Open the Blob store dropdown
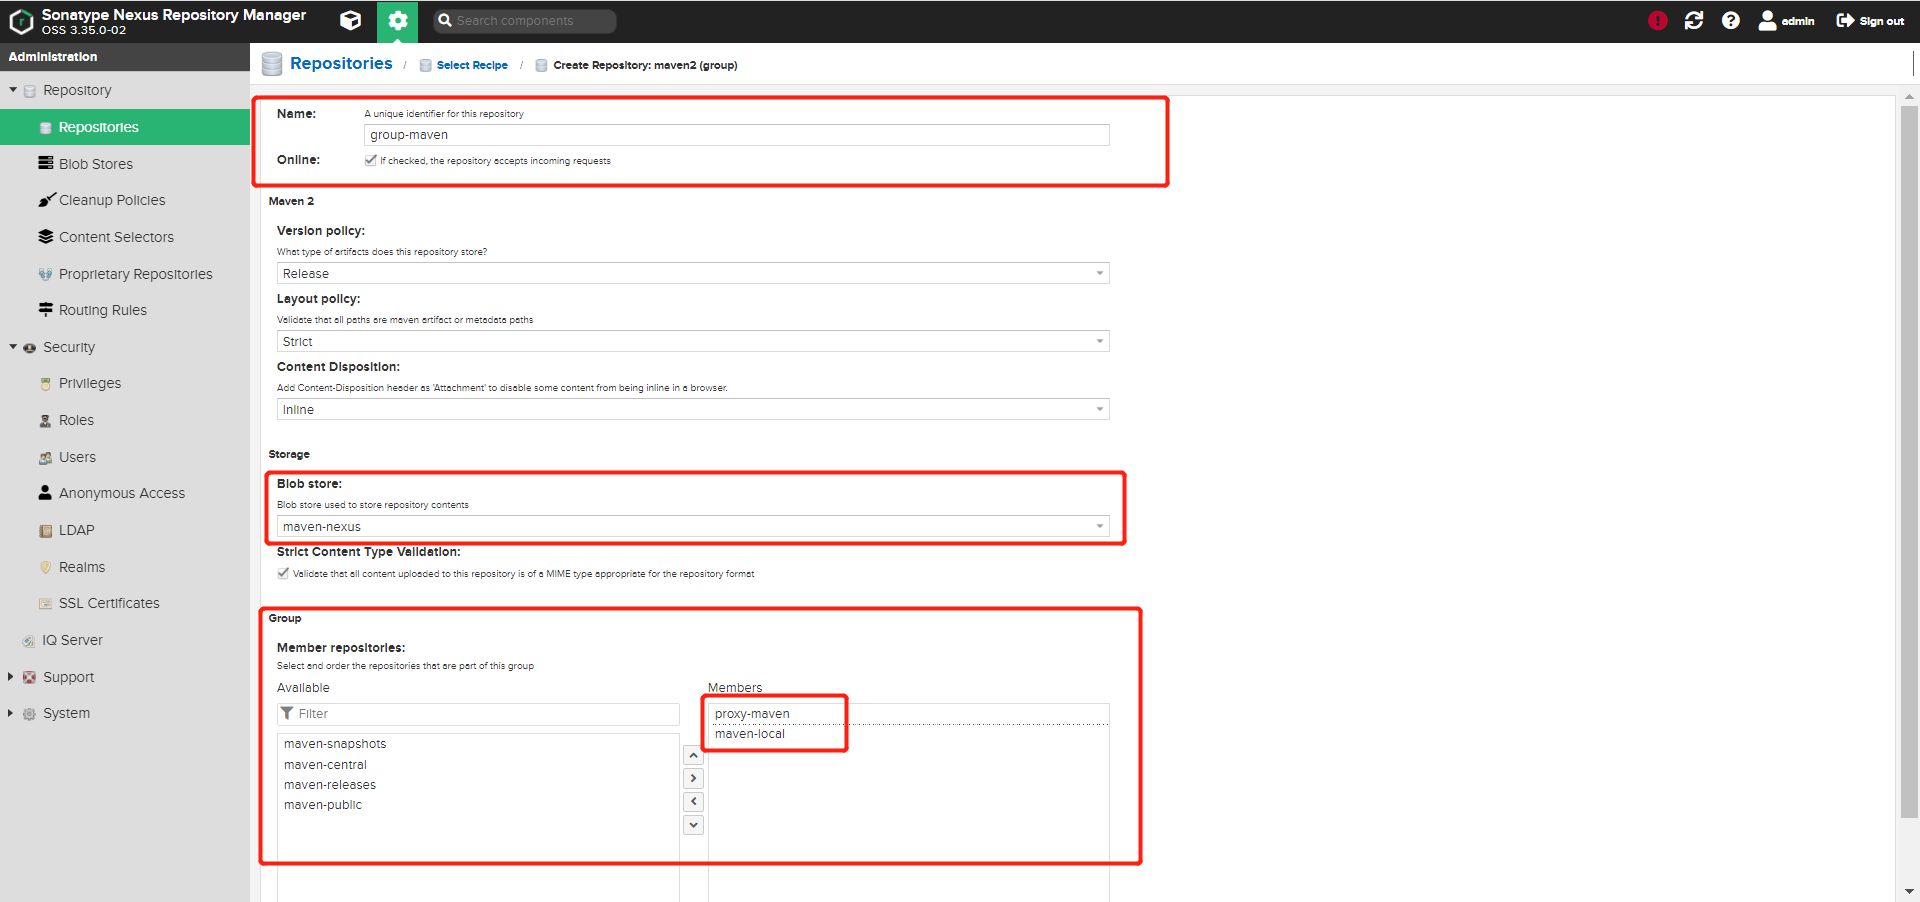The height and width of the screenshot is (902, 1920). coord(693,526)
